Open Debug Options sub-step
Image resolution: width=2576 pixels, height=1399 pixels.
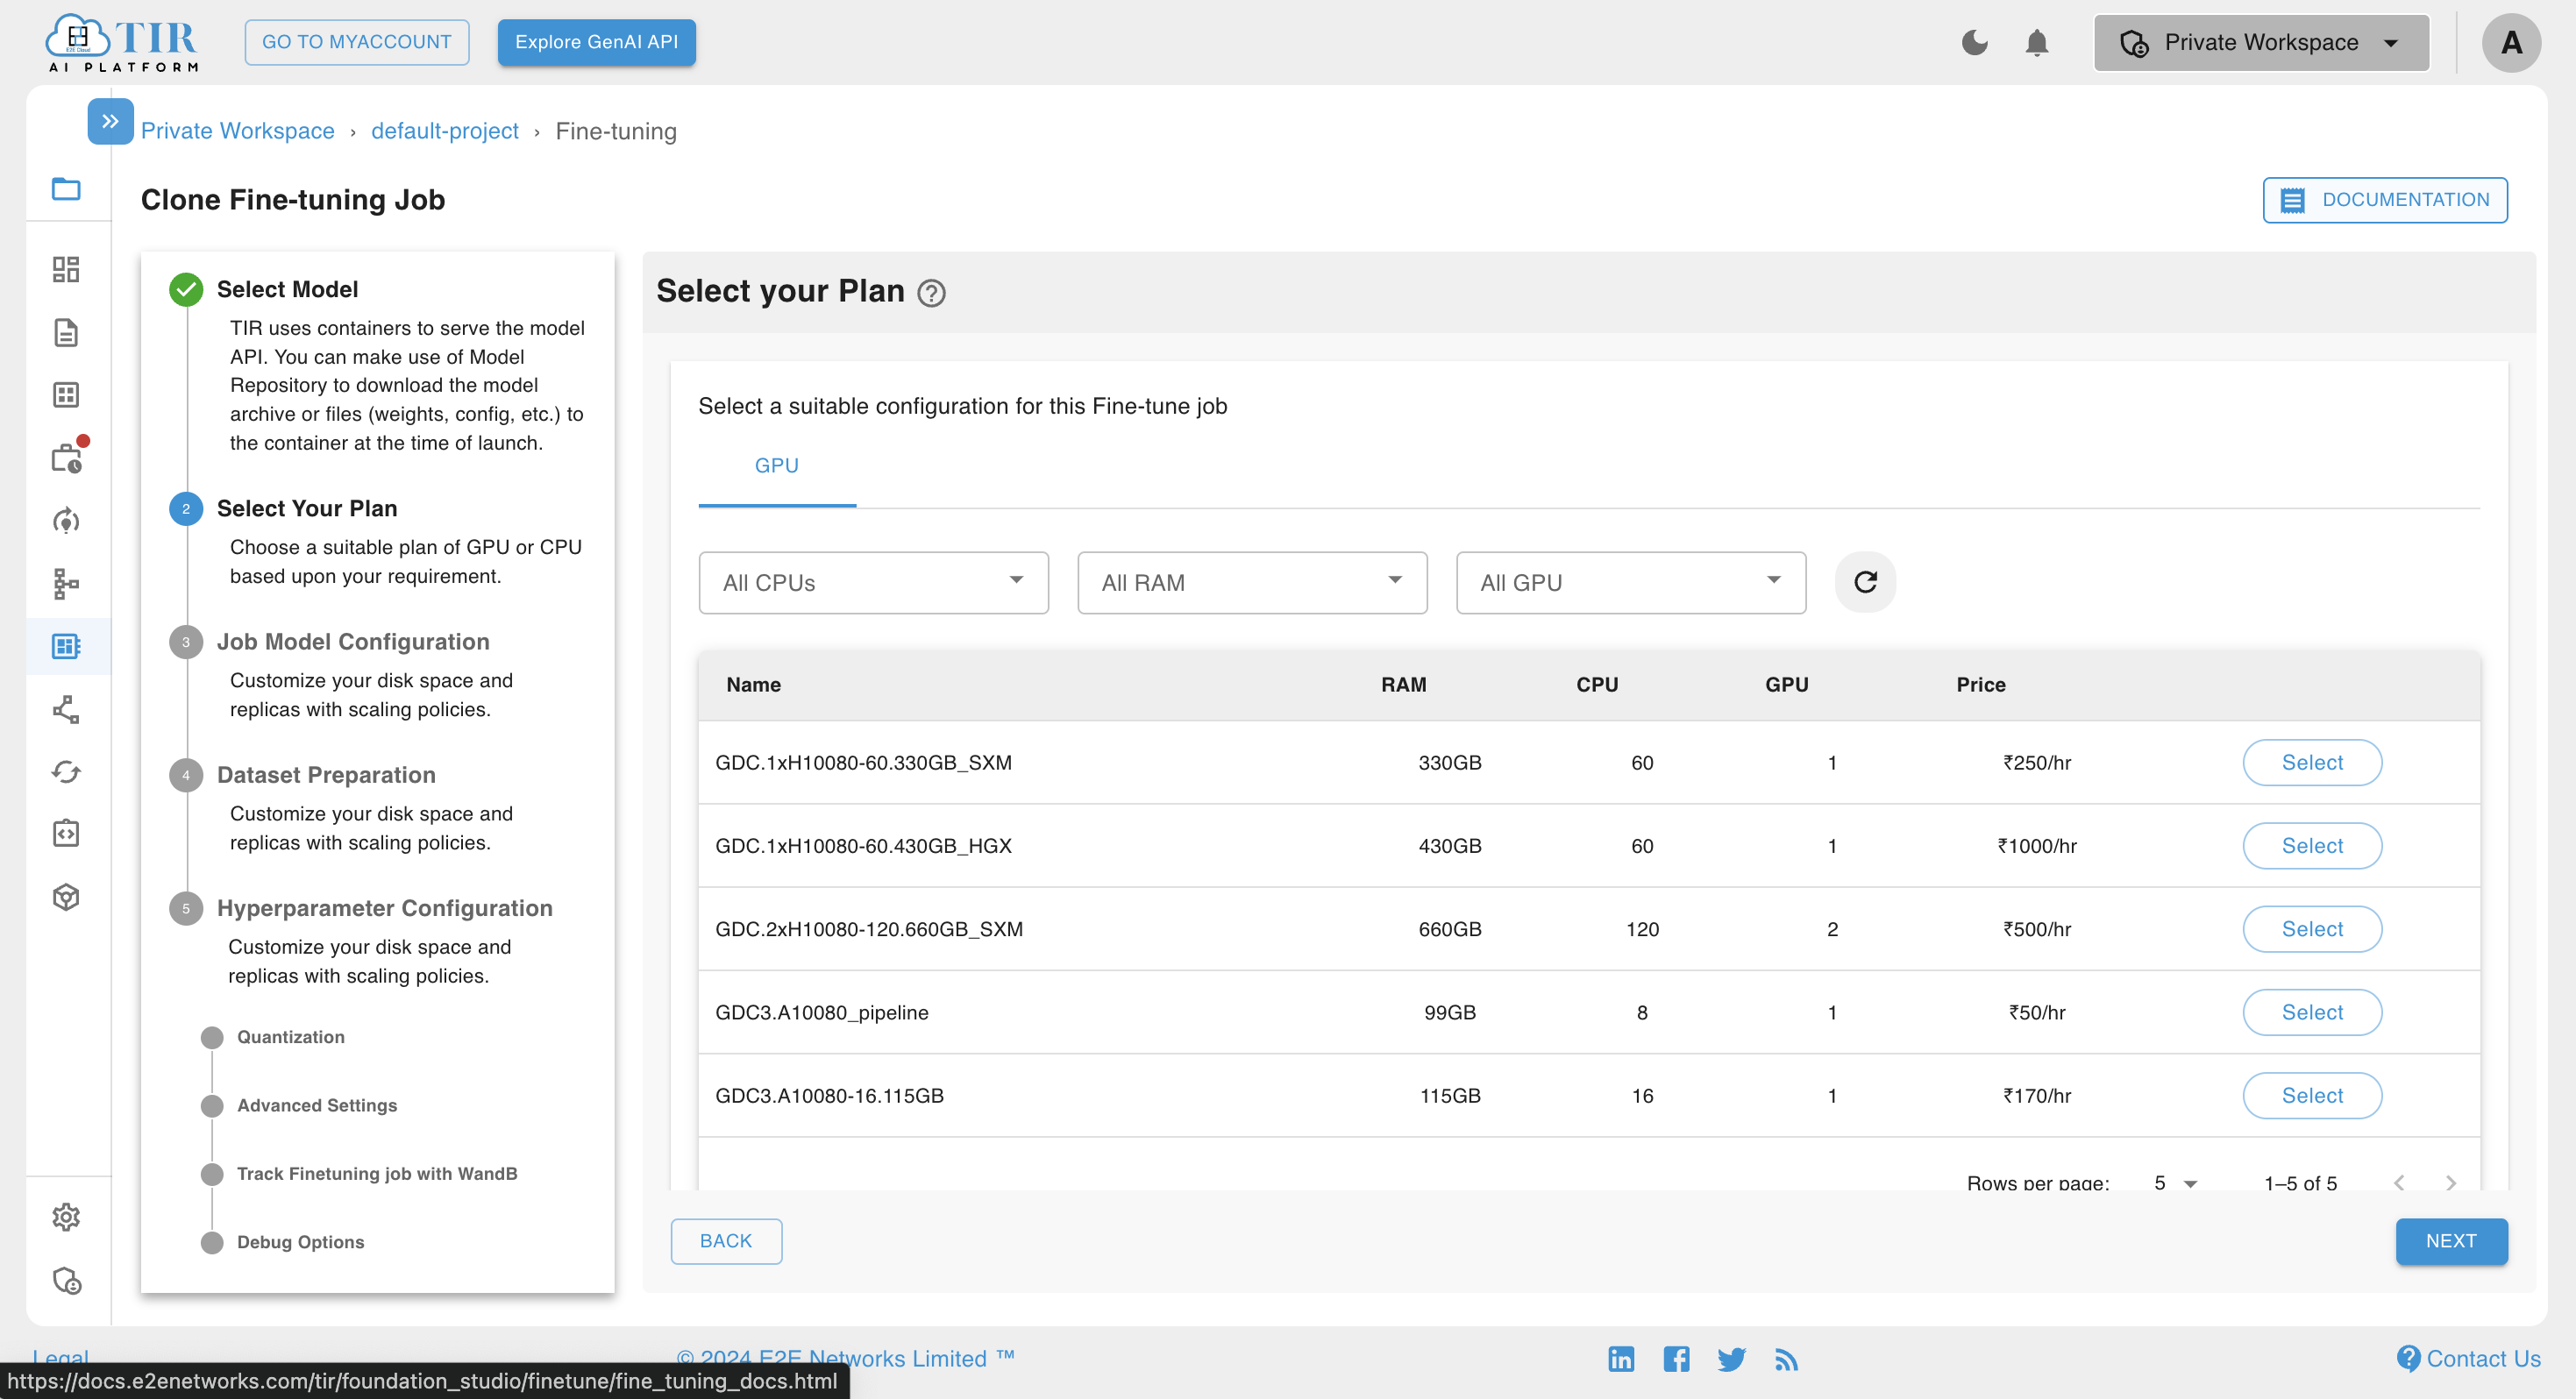point(300,1242)
